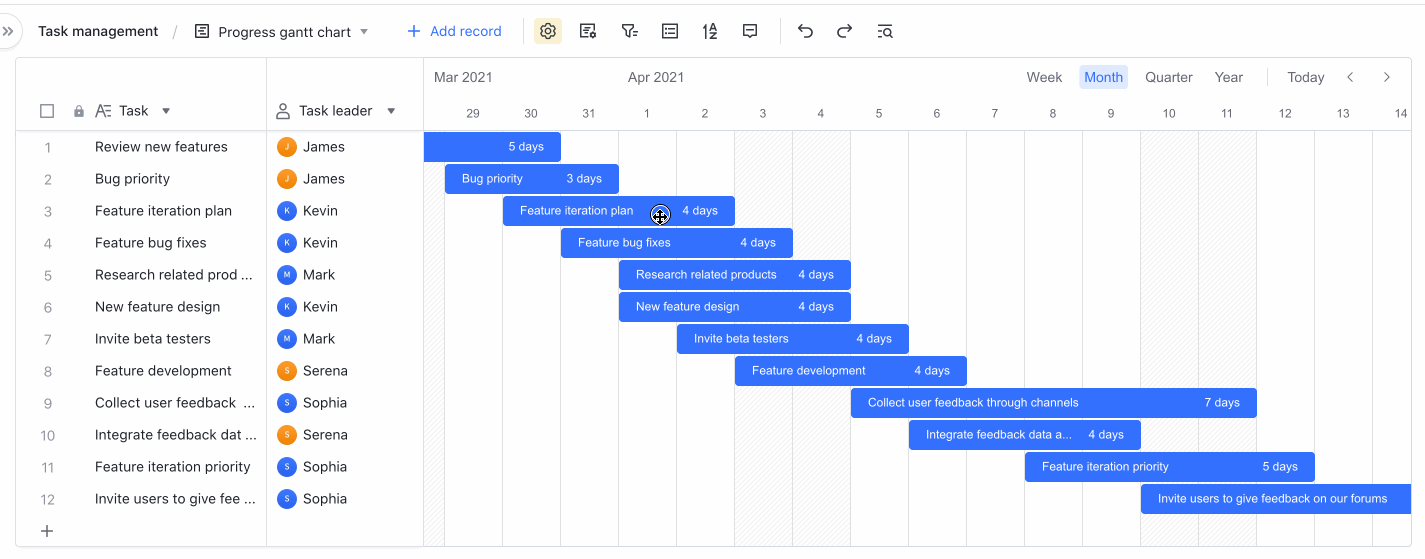Viewport: 1425px width, 559px height.
Task: Undo the last action
Action: pos(805,31)
